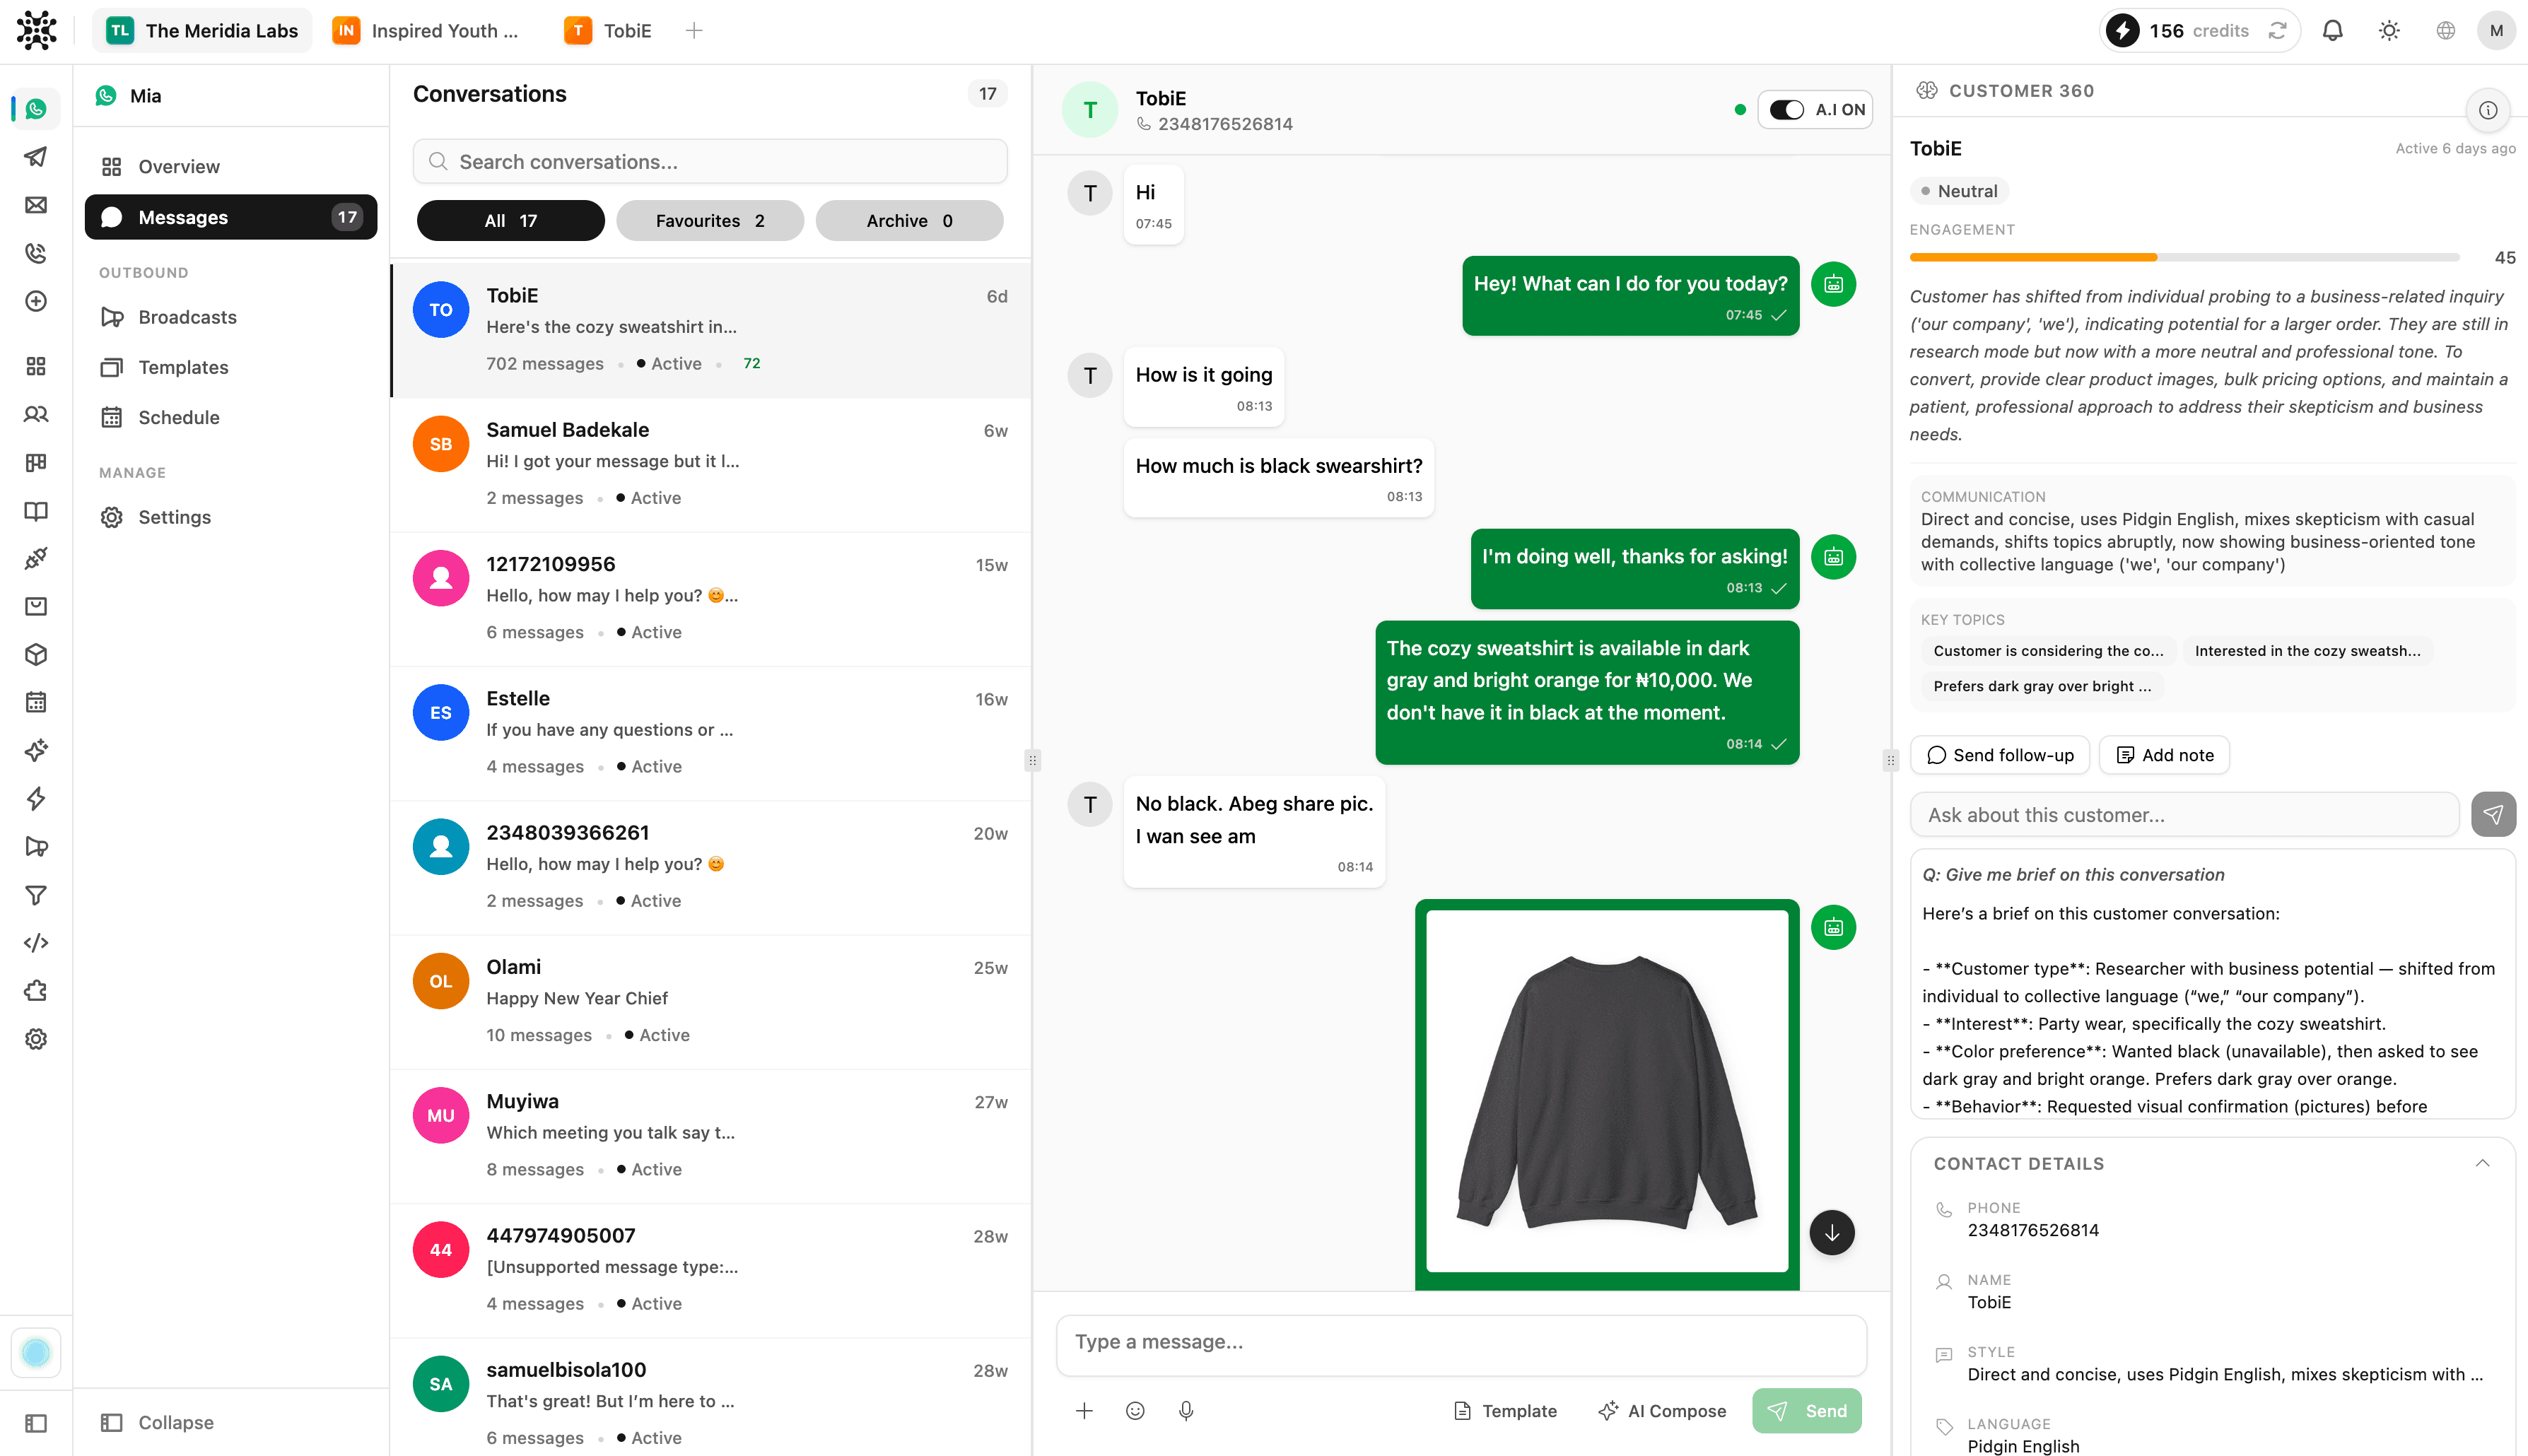2528x1456 pixels.
Task: Open the book knowledge base sidebar icon
Action: [x=36, y=511]
